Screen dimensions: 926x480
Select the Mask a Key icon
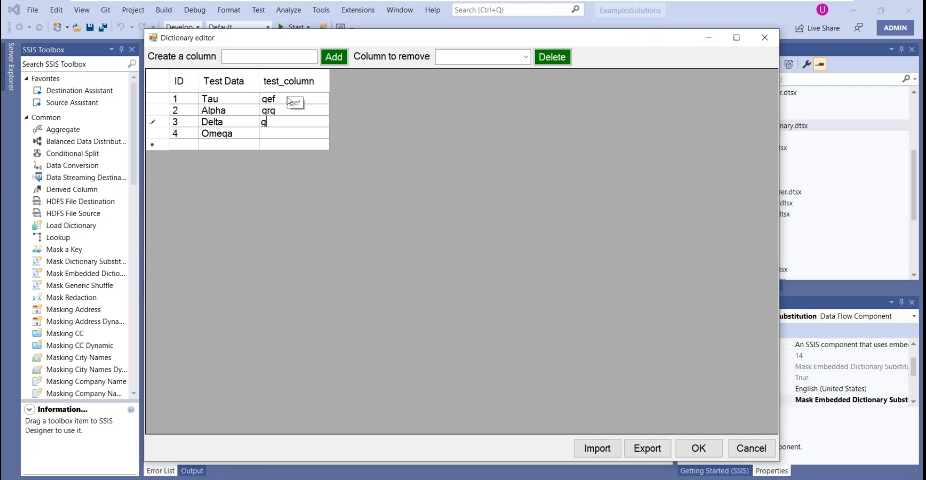37,249
